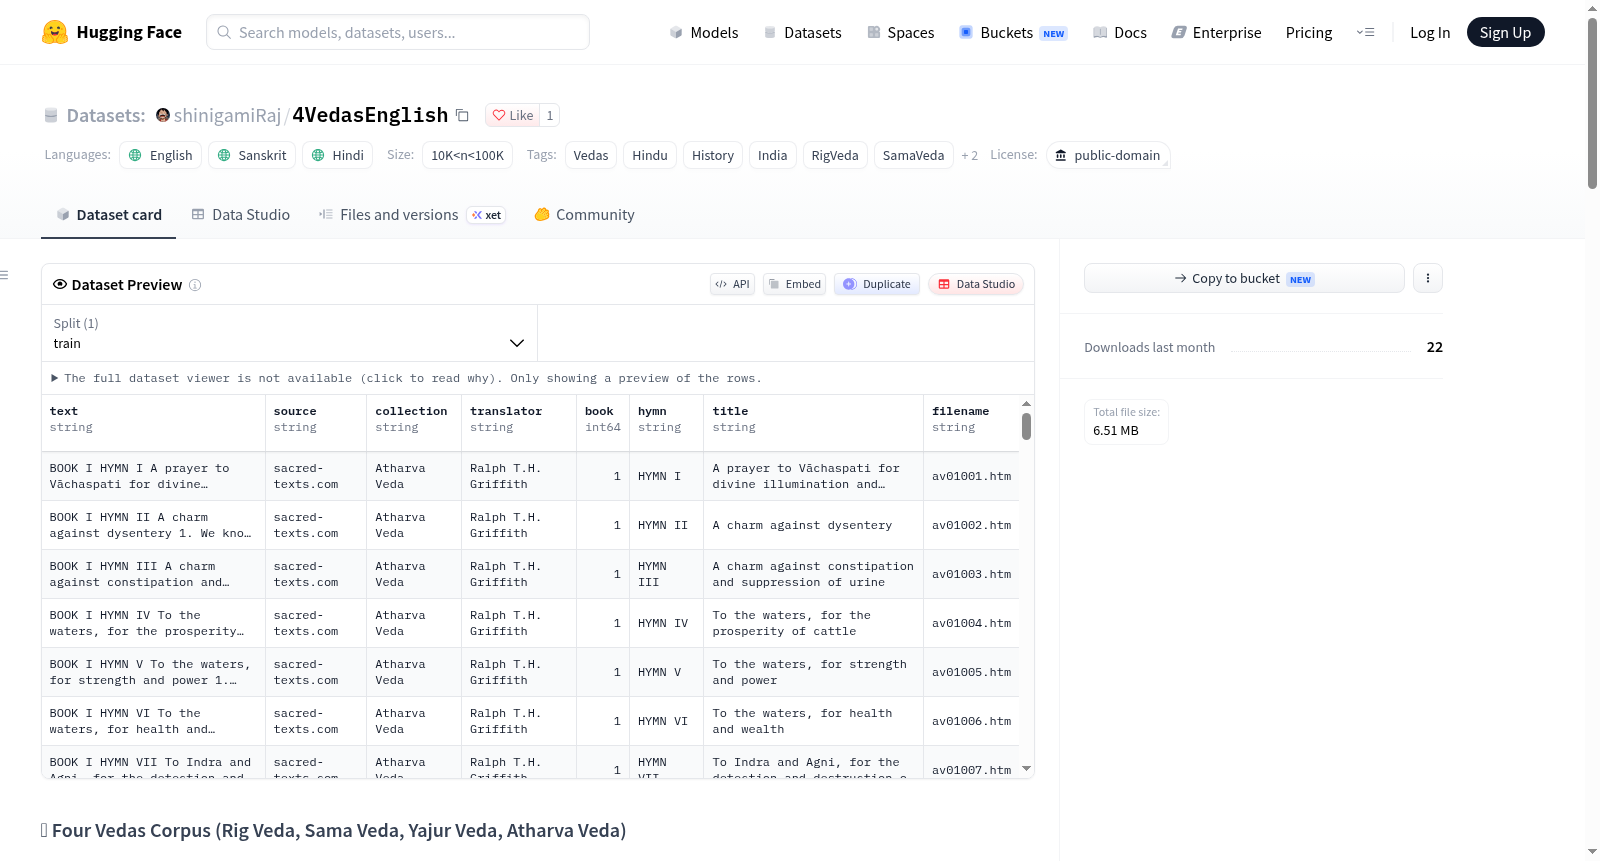Select the Dataset card tab

109,215
